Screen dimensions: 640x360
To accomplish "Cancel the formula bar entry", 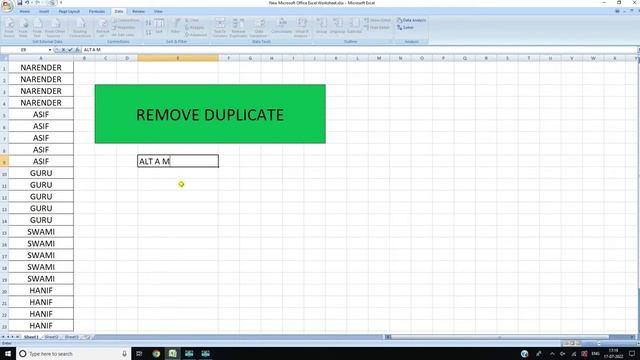I will [x=63, y=50].
